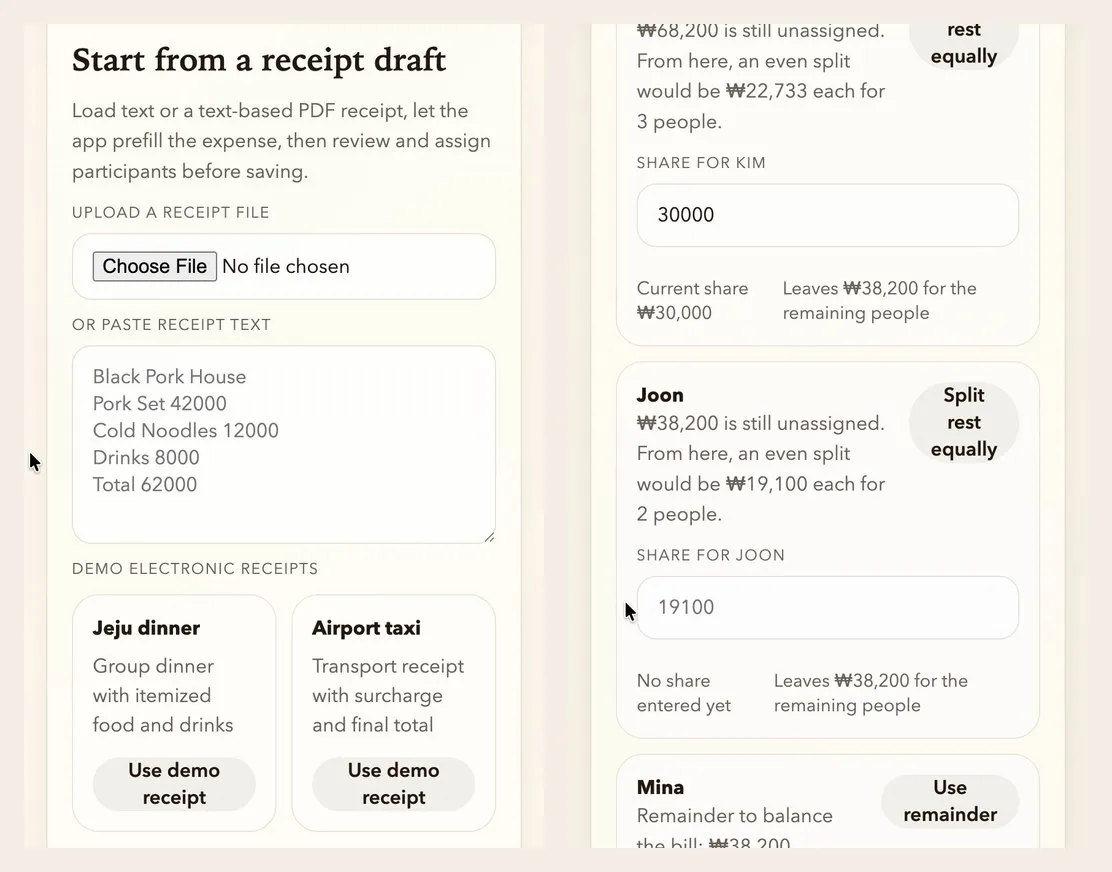This screenshot has width=1112, height=872.
Task: Edit the Share for Kim field showing 30000
Action: point(828,216)
